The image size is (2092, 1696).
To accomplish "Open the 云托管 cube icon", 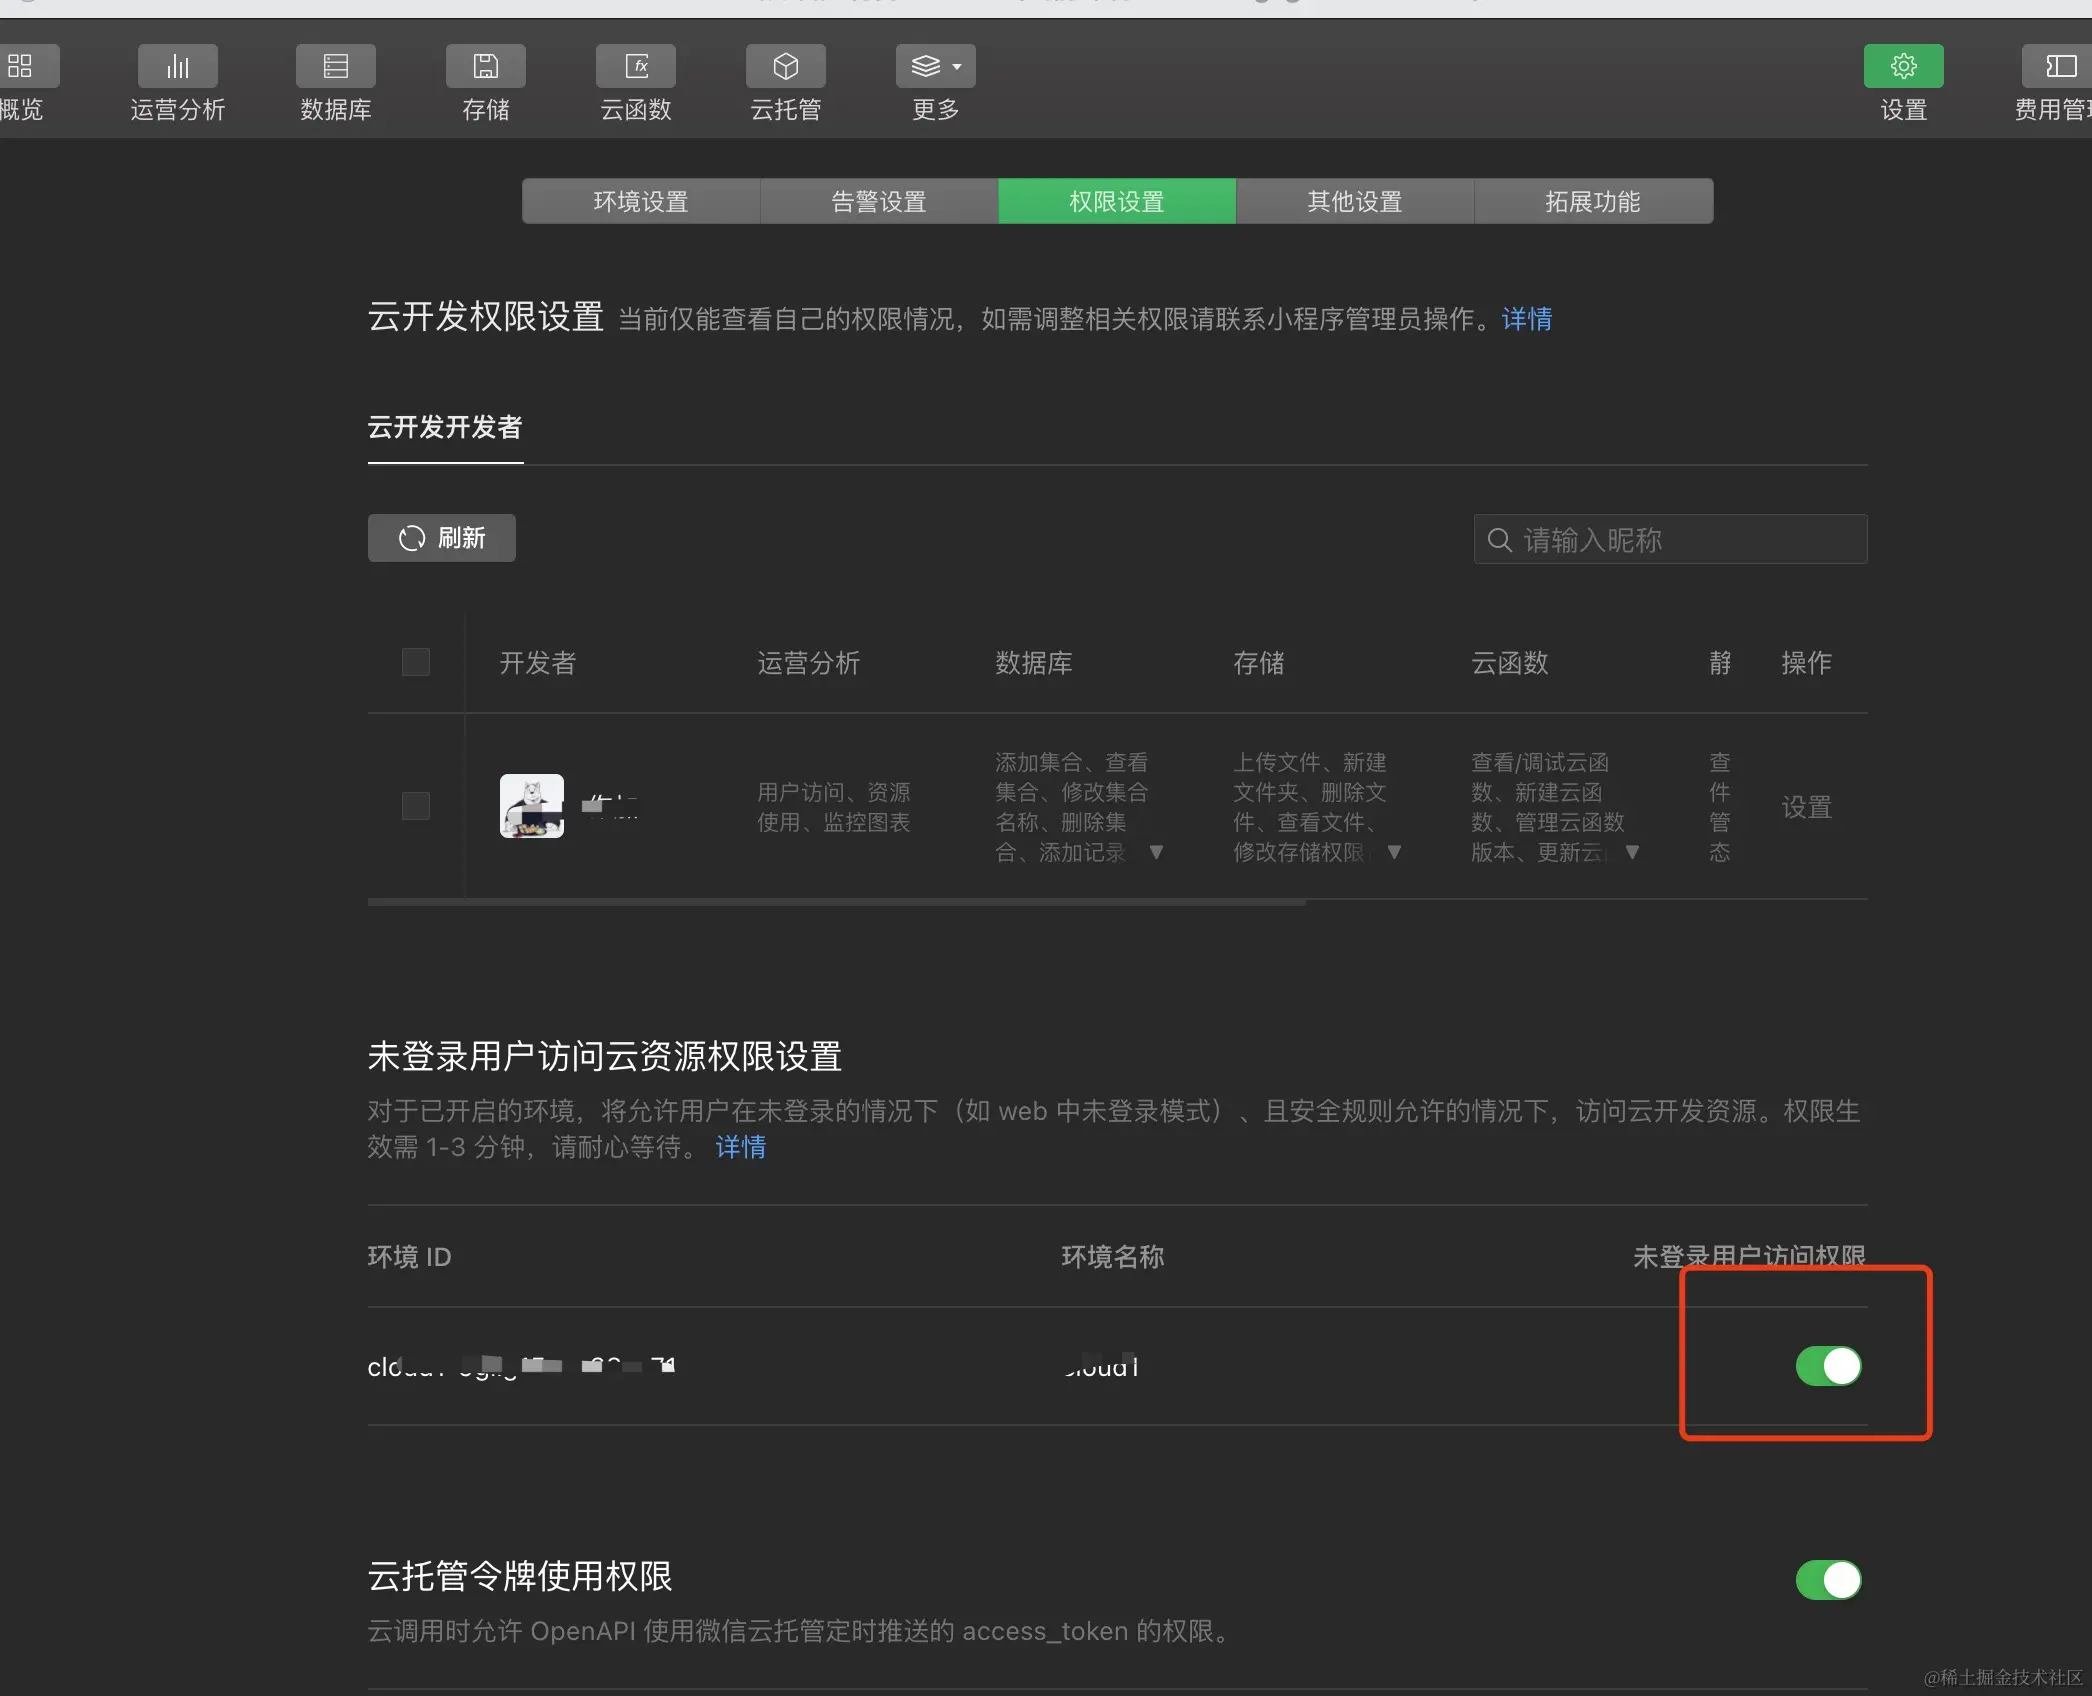I will pos(785,66).
